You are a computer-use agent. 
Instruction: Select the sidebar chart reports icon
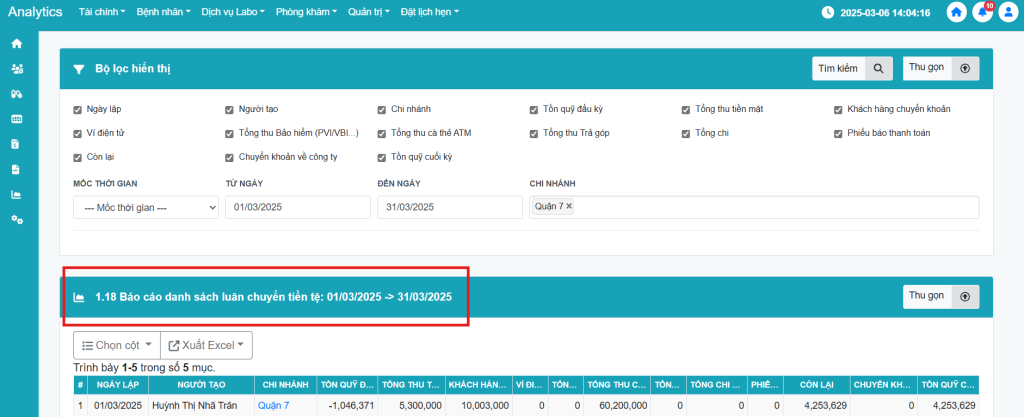pyautogui.click(x=16, y=194)
